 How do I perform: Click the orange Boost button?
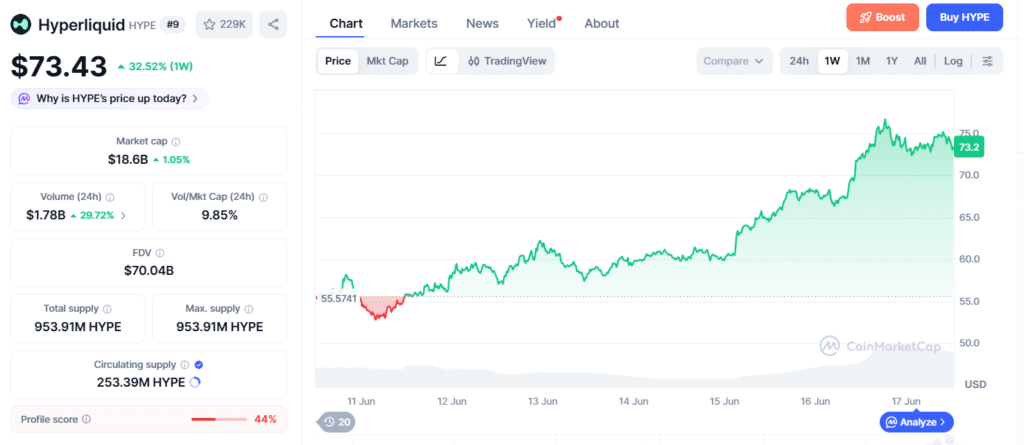tap(882, 18)
